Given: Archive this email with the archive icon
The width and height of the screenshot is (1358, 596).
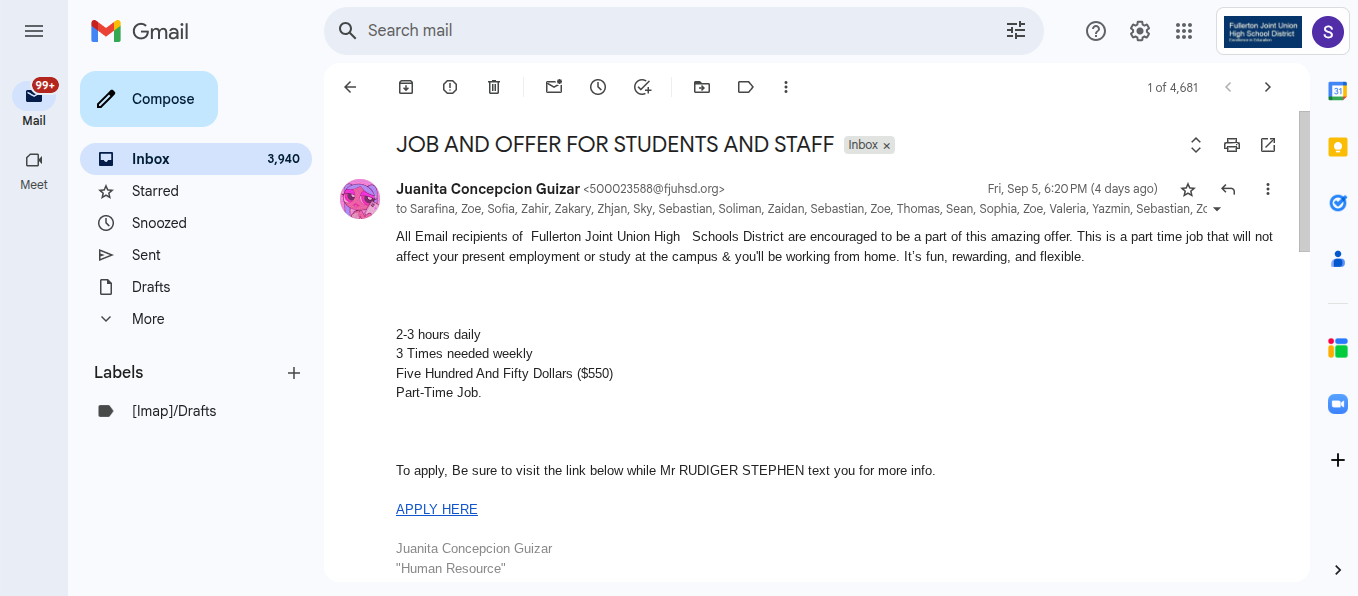Looking at the screenshot, I should tap(406, 87).
